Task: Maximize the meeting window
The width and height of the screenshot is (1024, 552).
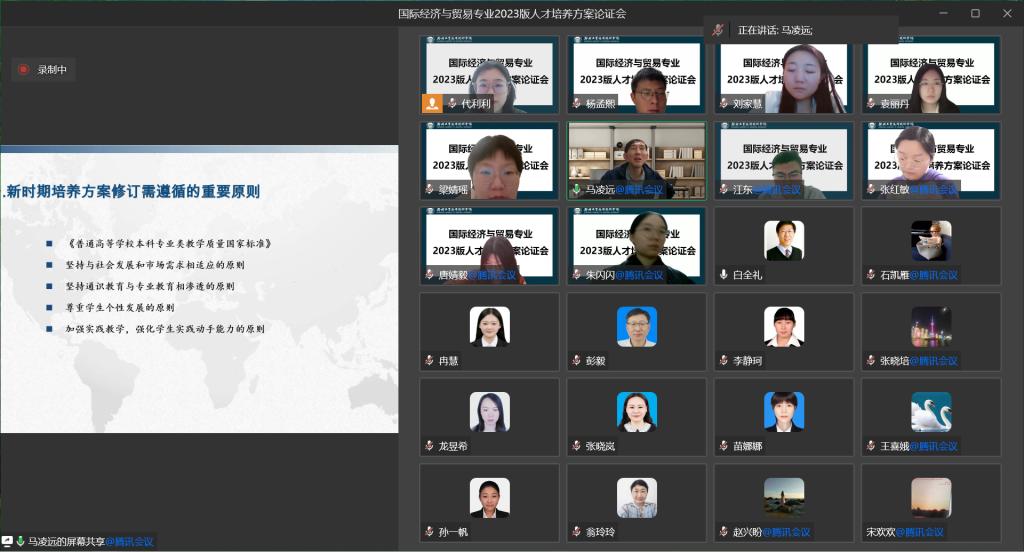Action: tap(975, 13)
